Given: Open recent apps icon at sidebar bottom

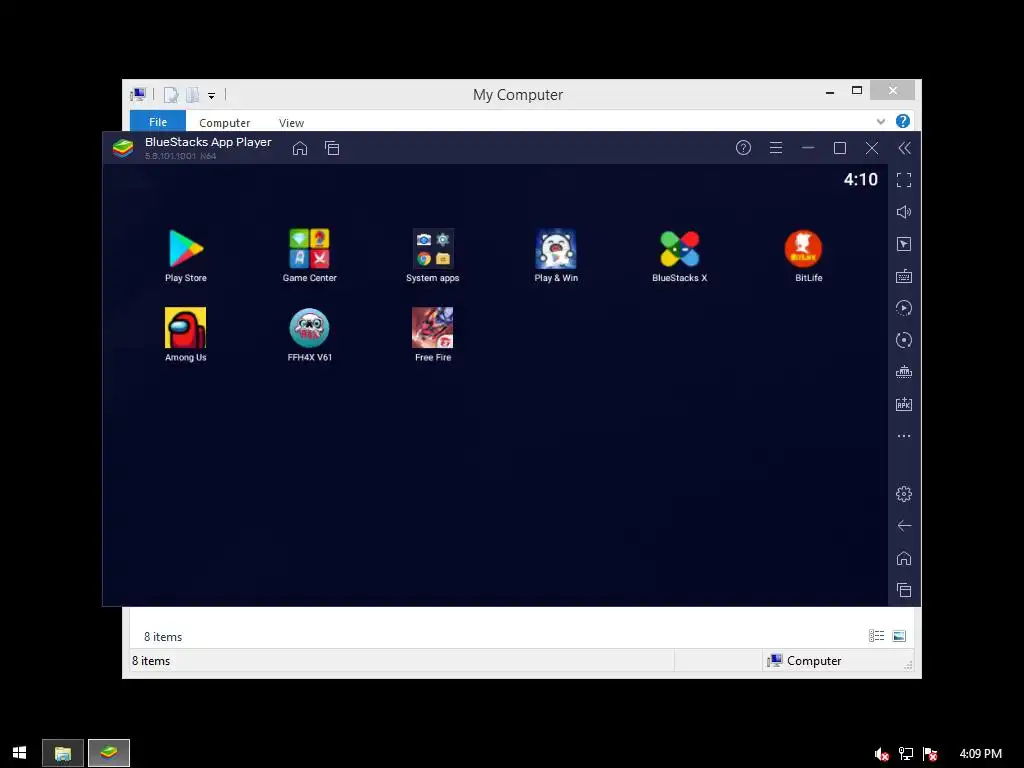Looking at the screenshot, I should click(904, 590).
